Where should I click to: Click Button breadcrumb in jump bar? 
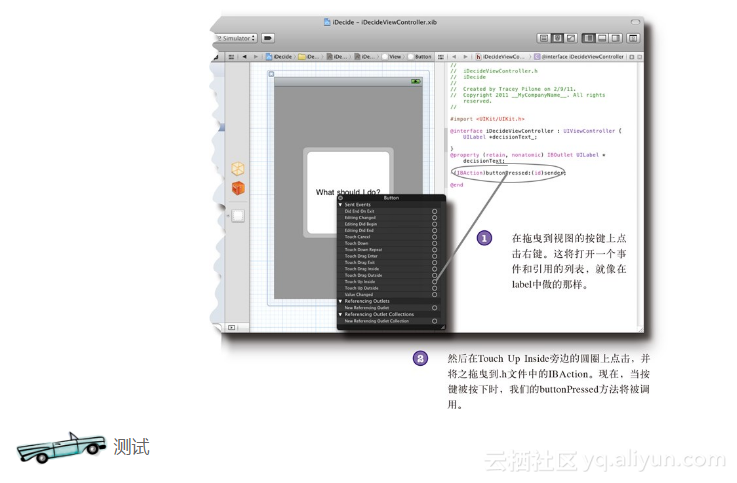coord(420,56)
